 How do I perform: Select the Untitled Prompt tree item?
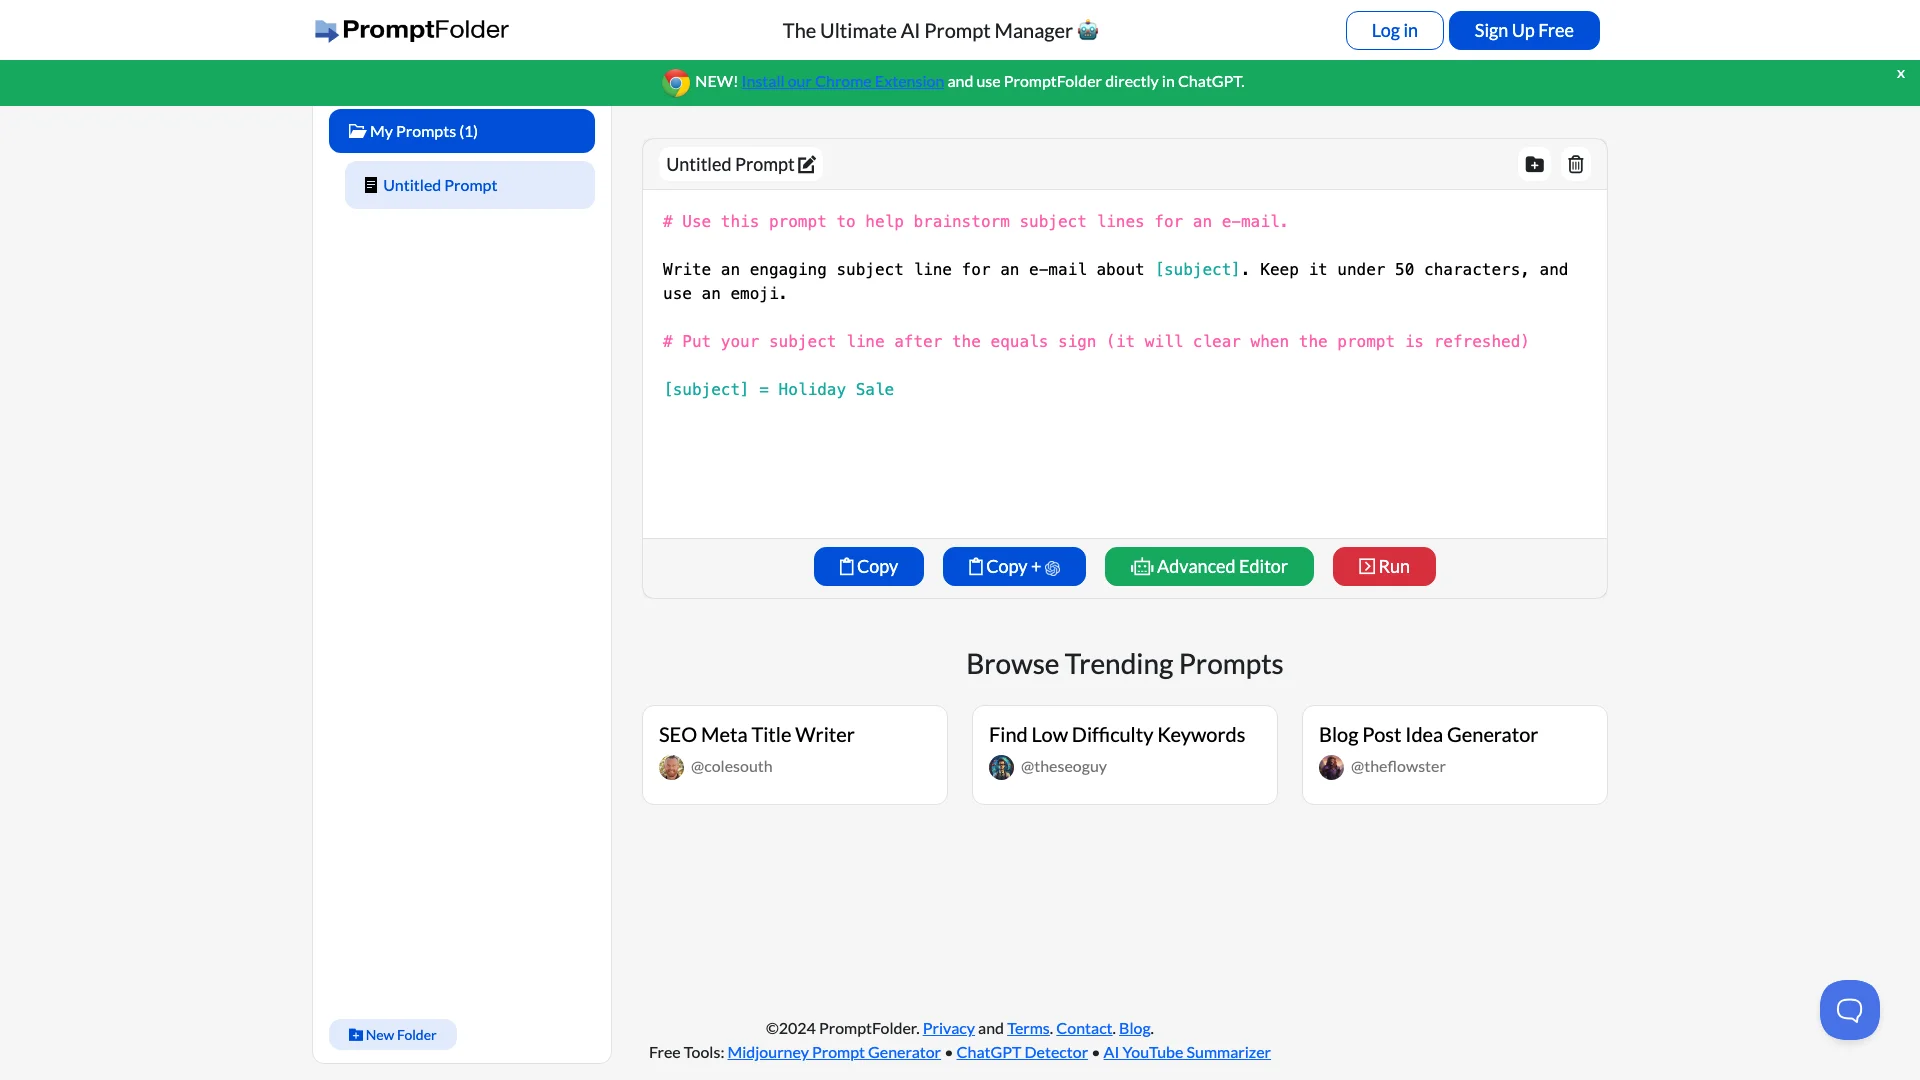(468, 185)
